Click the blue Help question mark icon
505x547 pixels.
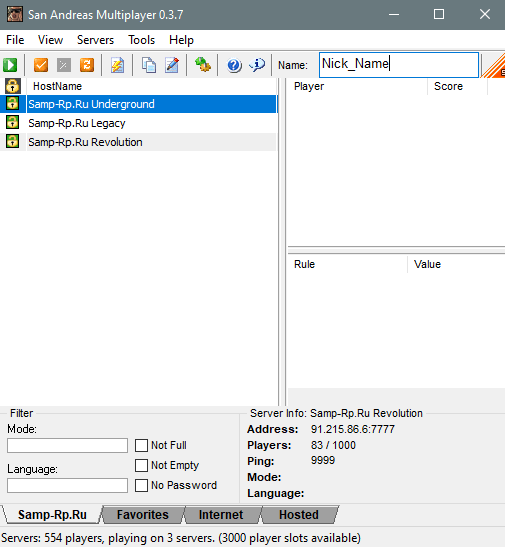[x=234, y=65]
